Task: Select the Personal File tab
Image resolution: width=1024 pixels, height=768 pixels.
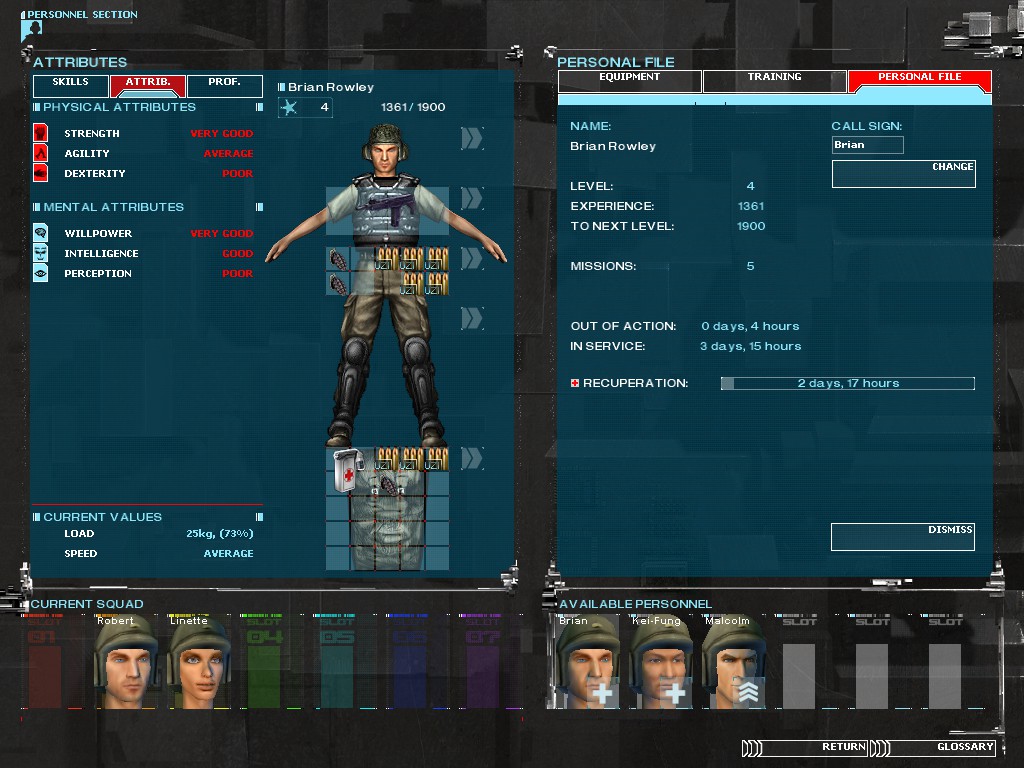Action: [920, 80]
